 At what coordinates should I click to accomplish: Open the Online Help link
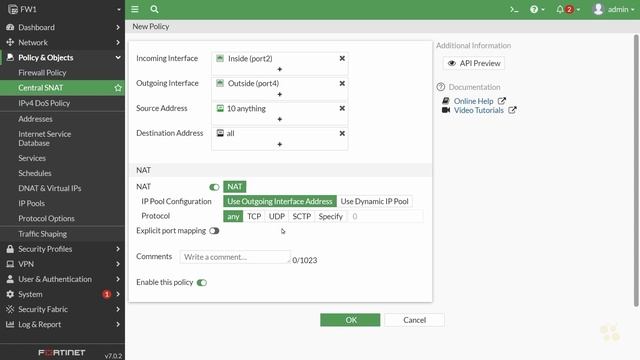473,101
